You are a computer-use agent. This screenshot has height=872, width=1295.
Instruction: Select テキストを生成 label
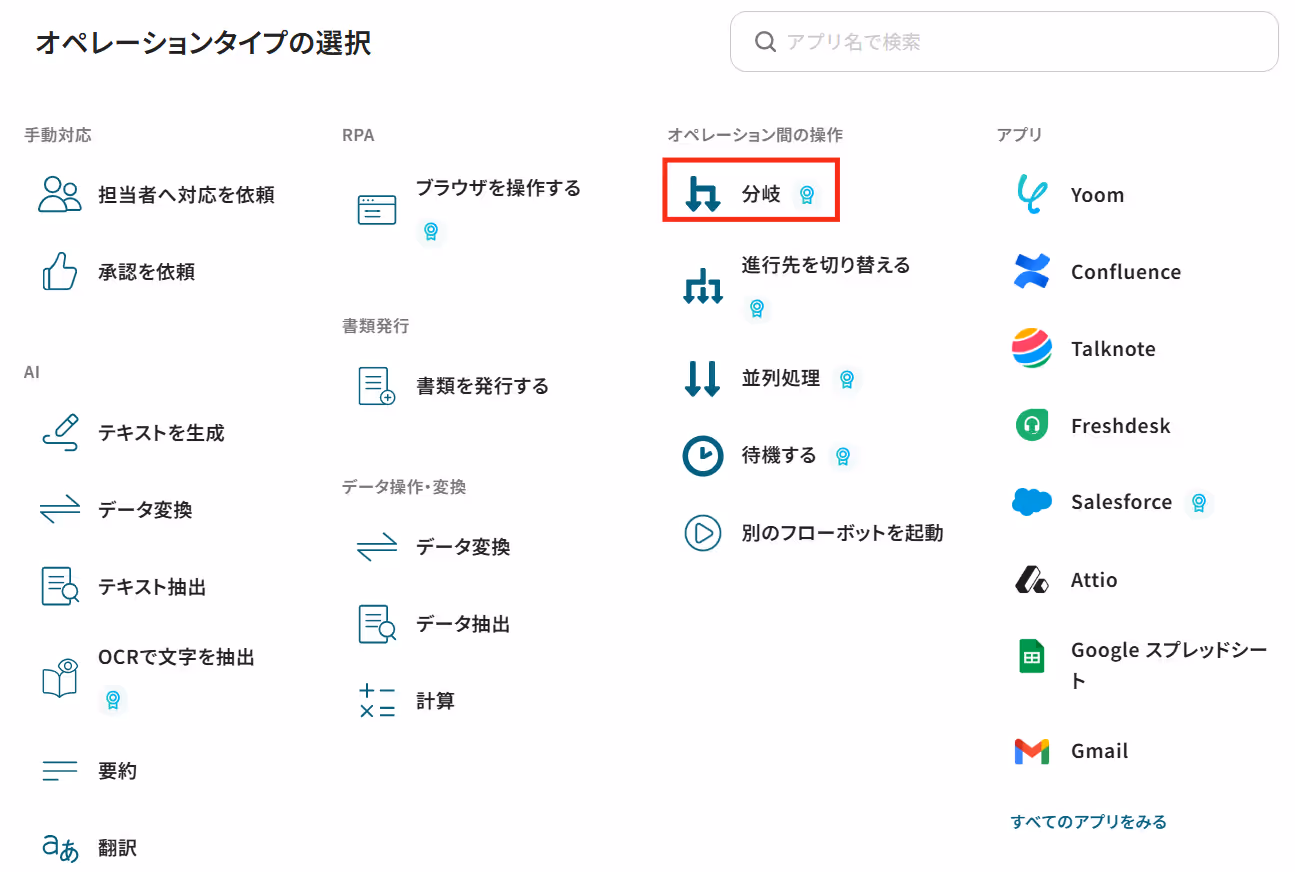pos(161,433)
